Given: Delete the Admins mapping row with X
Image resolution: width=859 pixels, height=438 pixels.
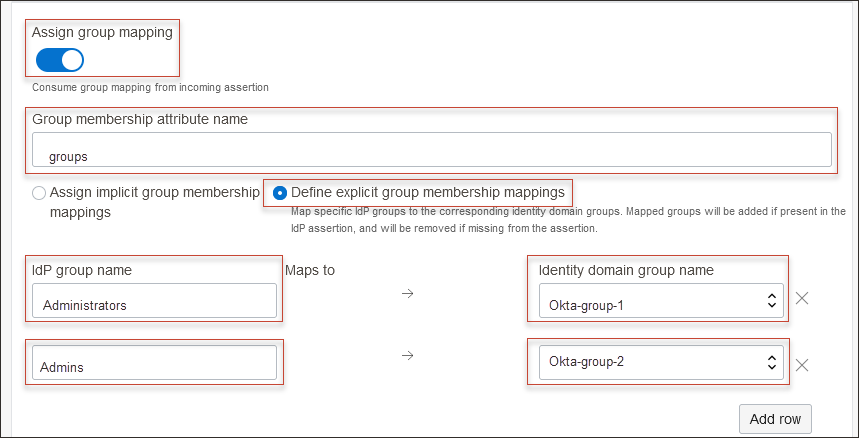Looking at the screenshot, I should click(801, 365).
